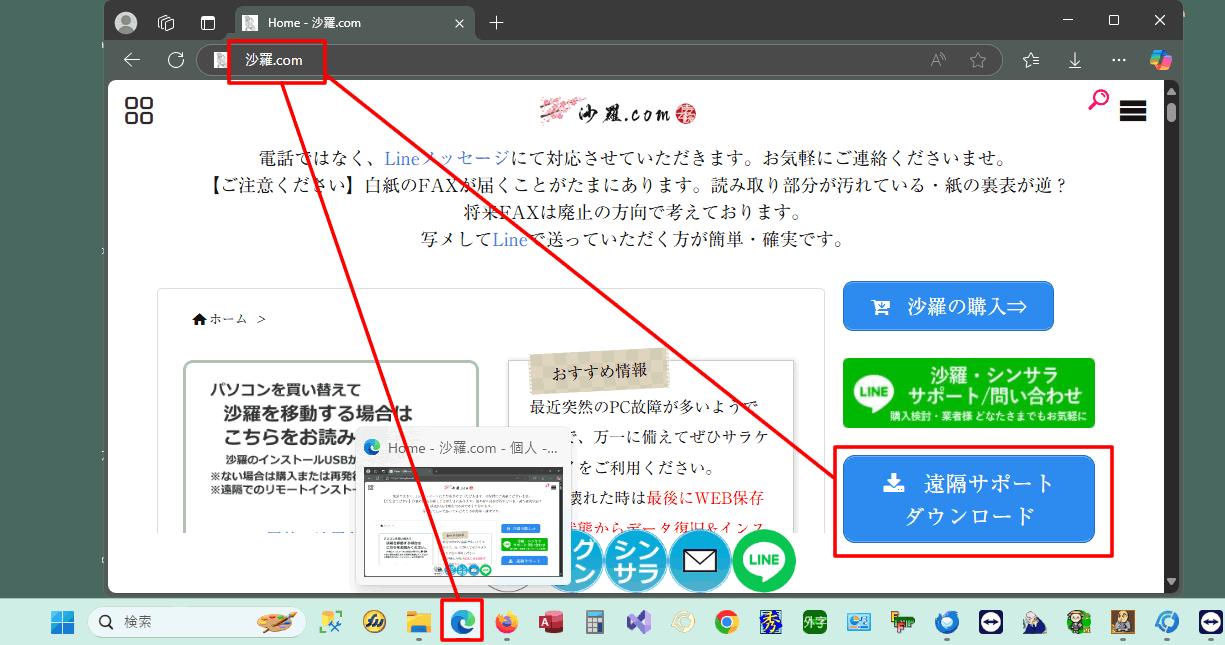Click the 沙羅.com address bar
The height and width of the screenshot is (645, 1225).
click(x=598, y=60)
